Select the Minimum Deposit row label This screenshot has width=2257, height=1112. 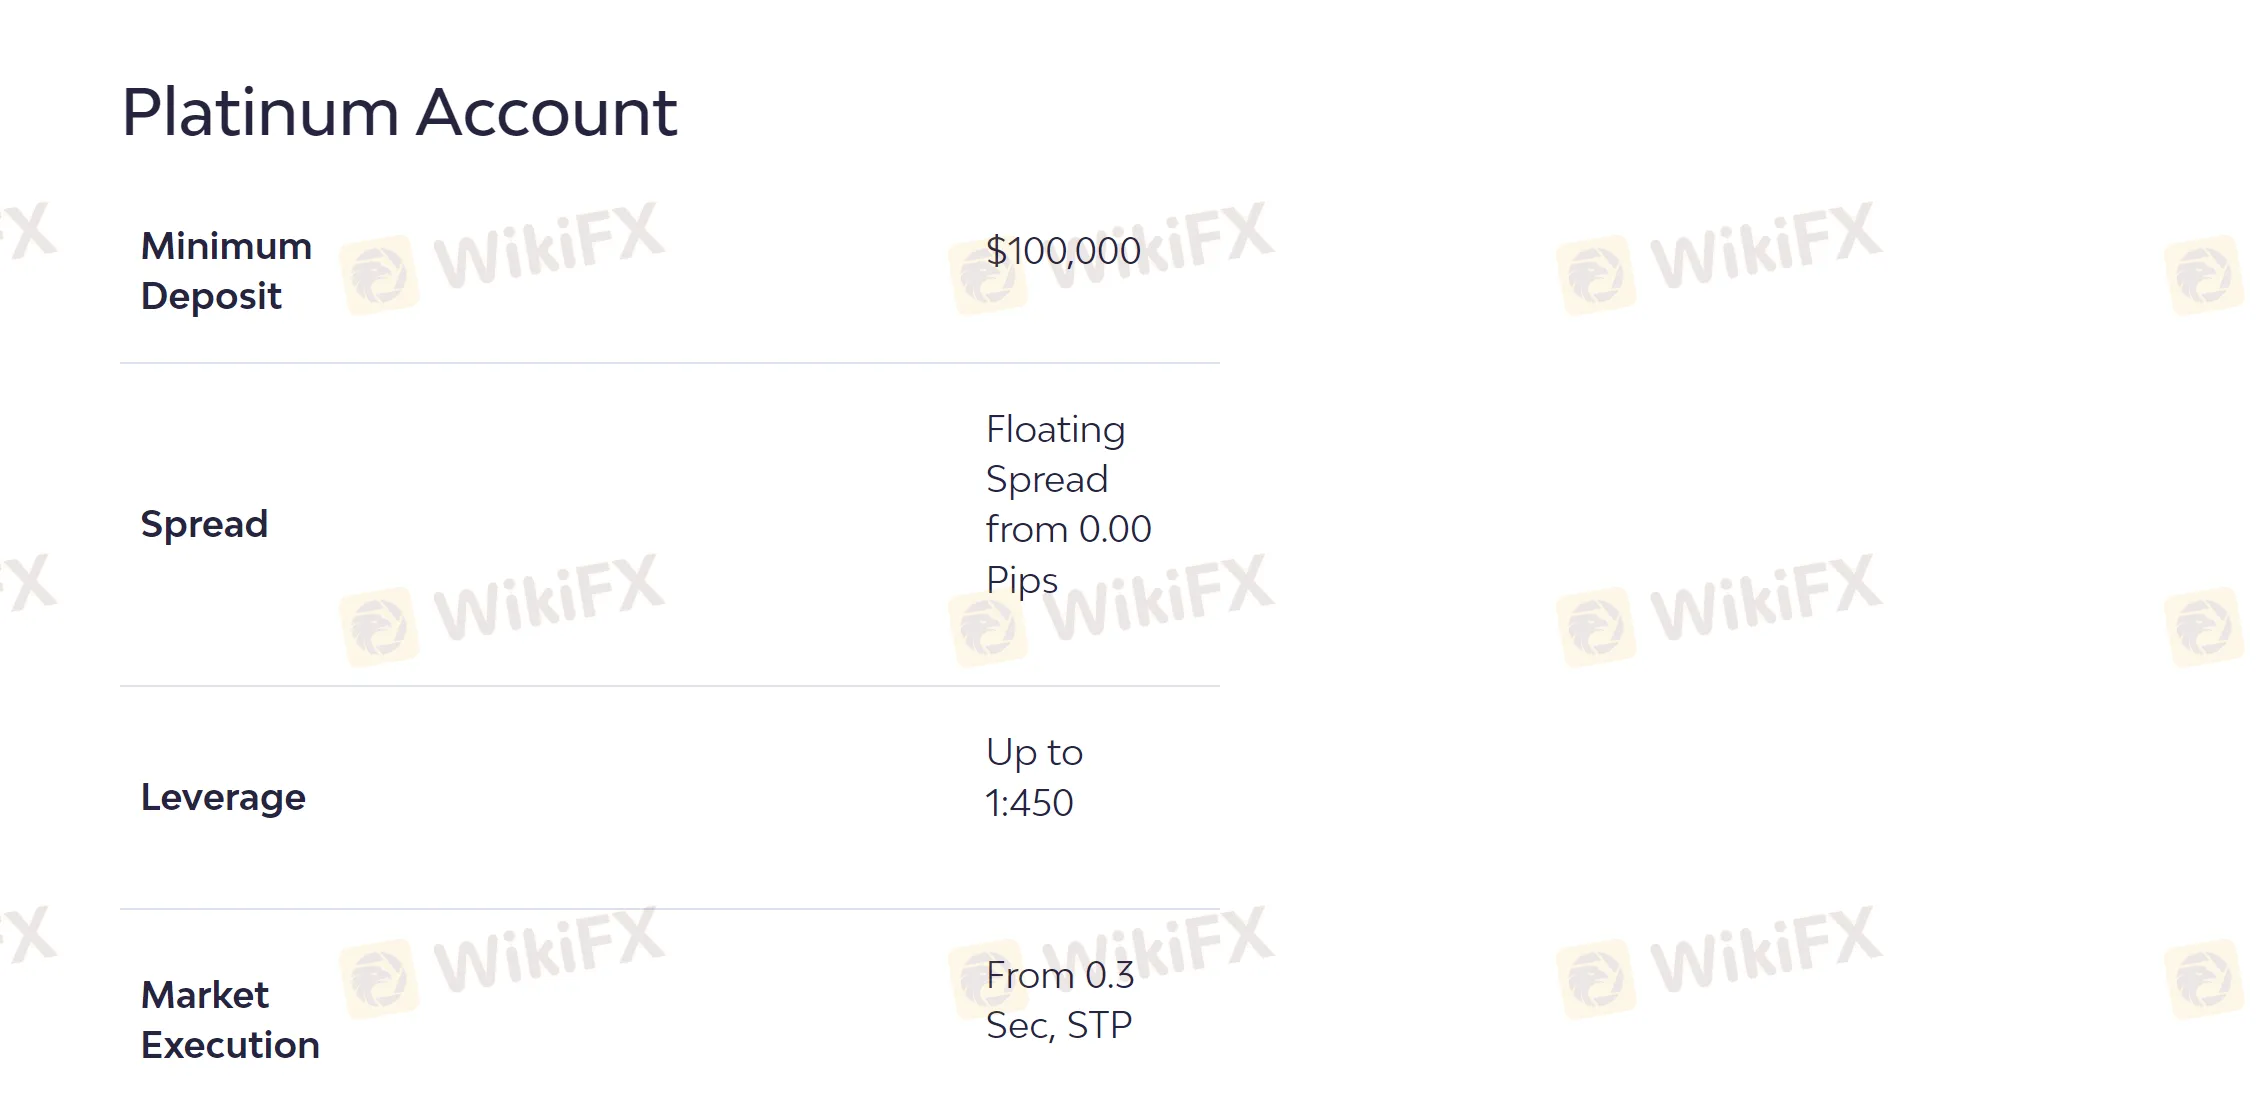(226, 271)
